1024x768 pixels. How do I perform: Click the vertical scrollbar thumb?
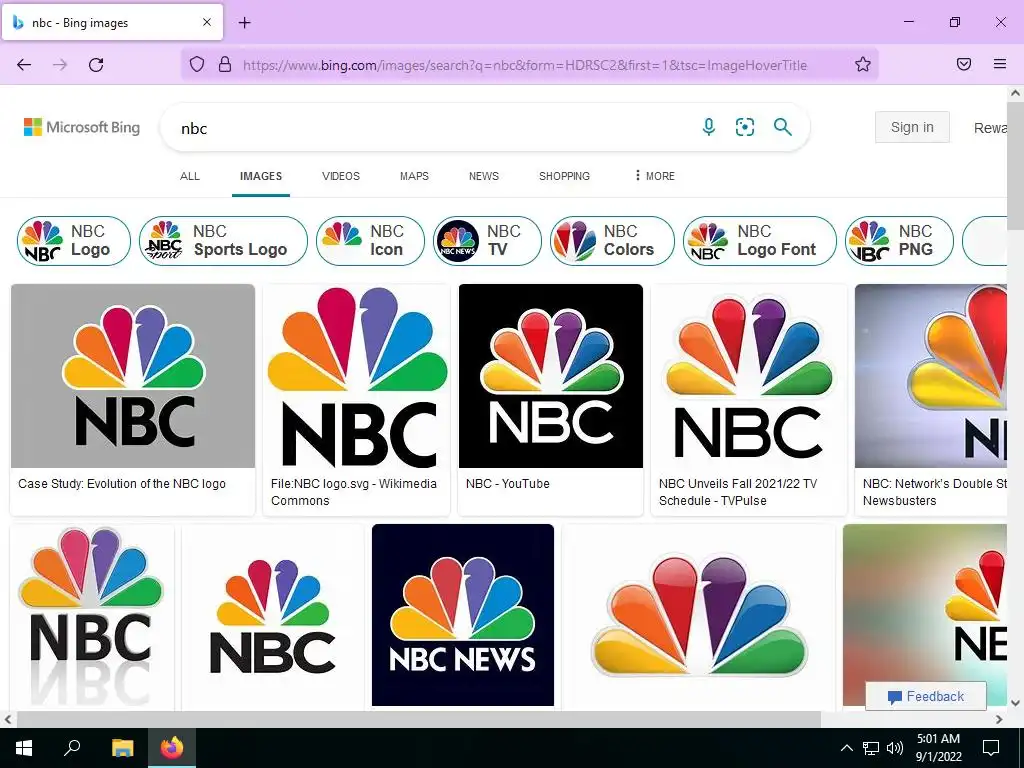[x=1015, y=165]
